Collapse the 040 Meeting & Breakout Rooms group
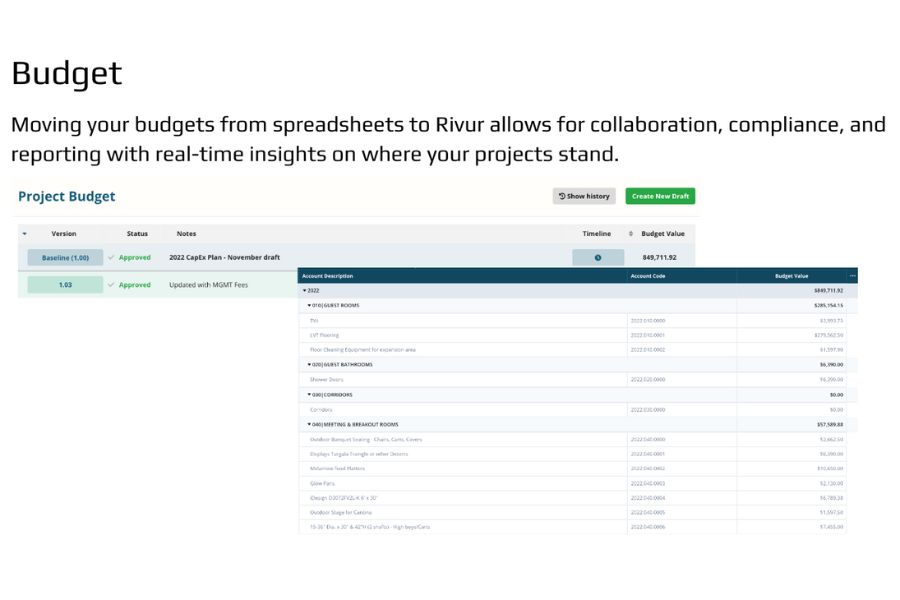The image size is (900, 600). [309, 424]
